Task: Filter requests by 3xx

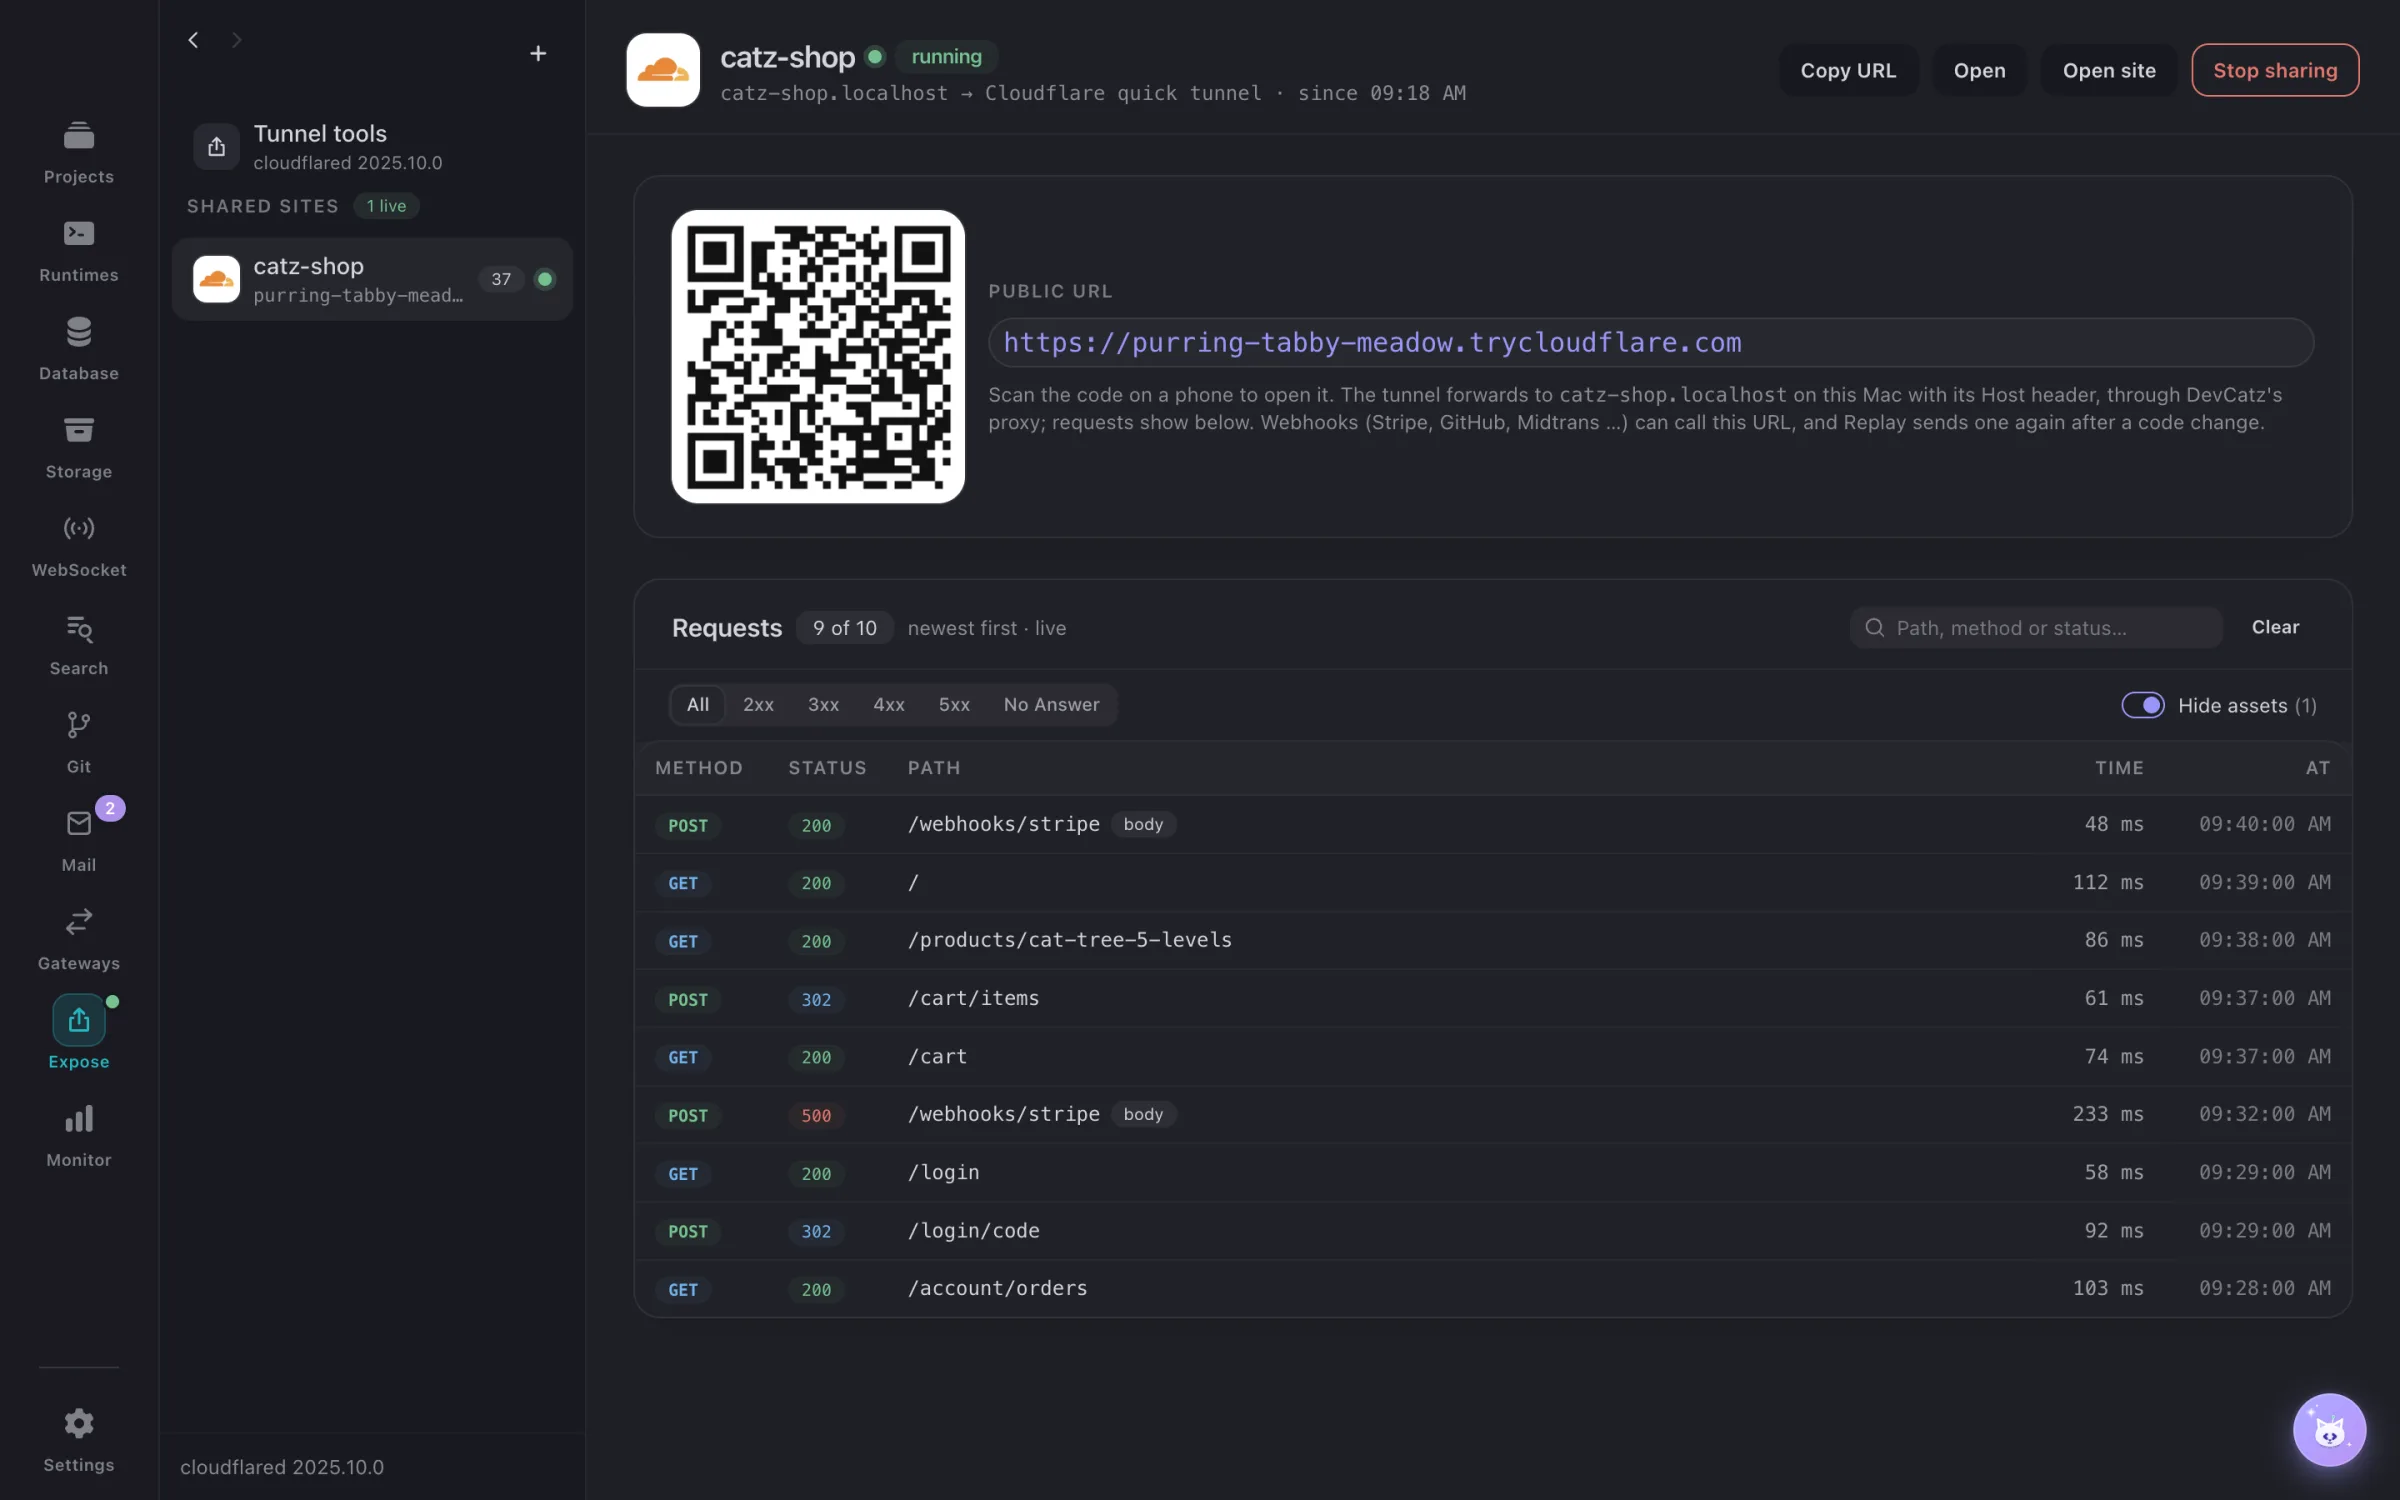Action: click(823, 704)
